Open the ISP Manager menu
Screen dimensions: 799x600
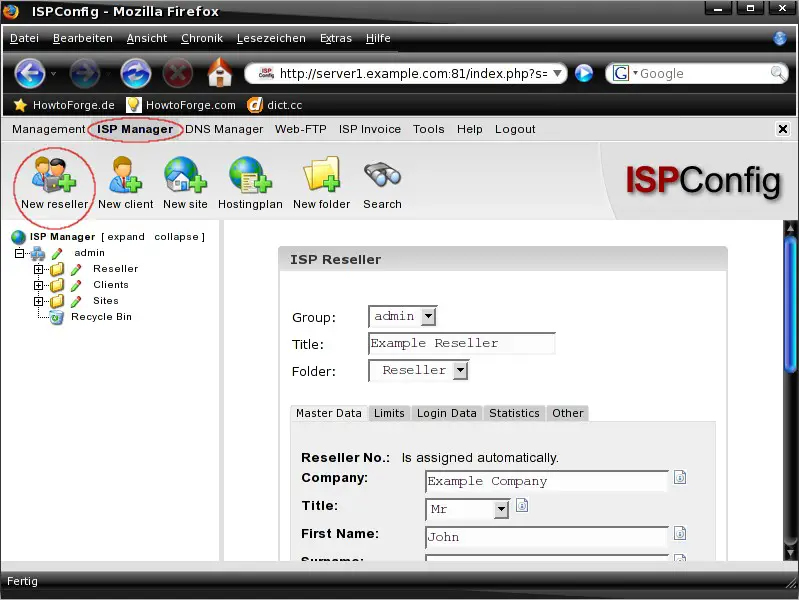coord(135,129)
